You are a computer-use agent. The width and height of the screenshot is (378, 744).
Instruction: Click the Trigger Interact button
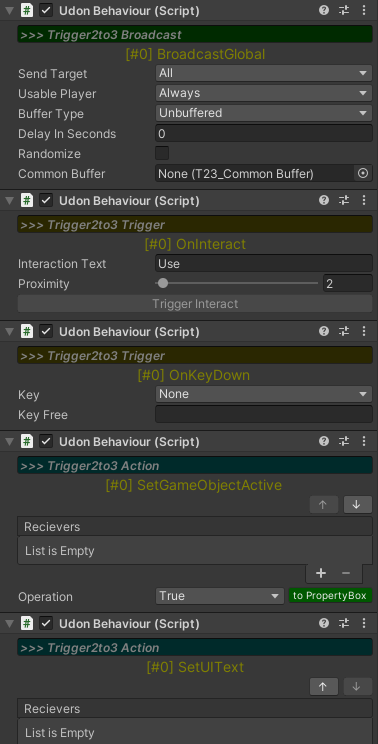coord(195,304)
